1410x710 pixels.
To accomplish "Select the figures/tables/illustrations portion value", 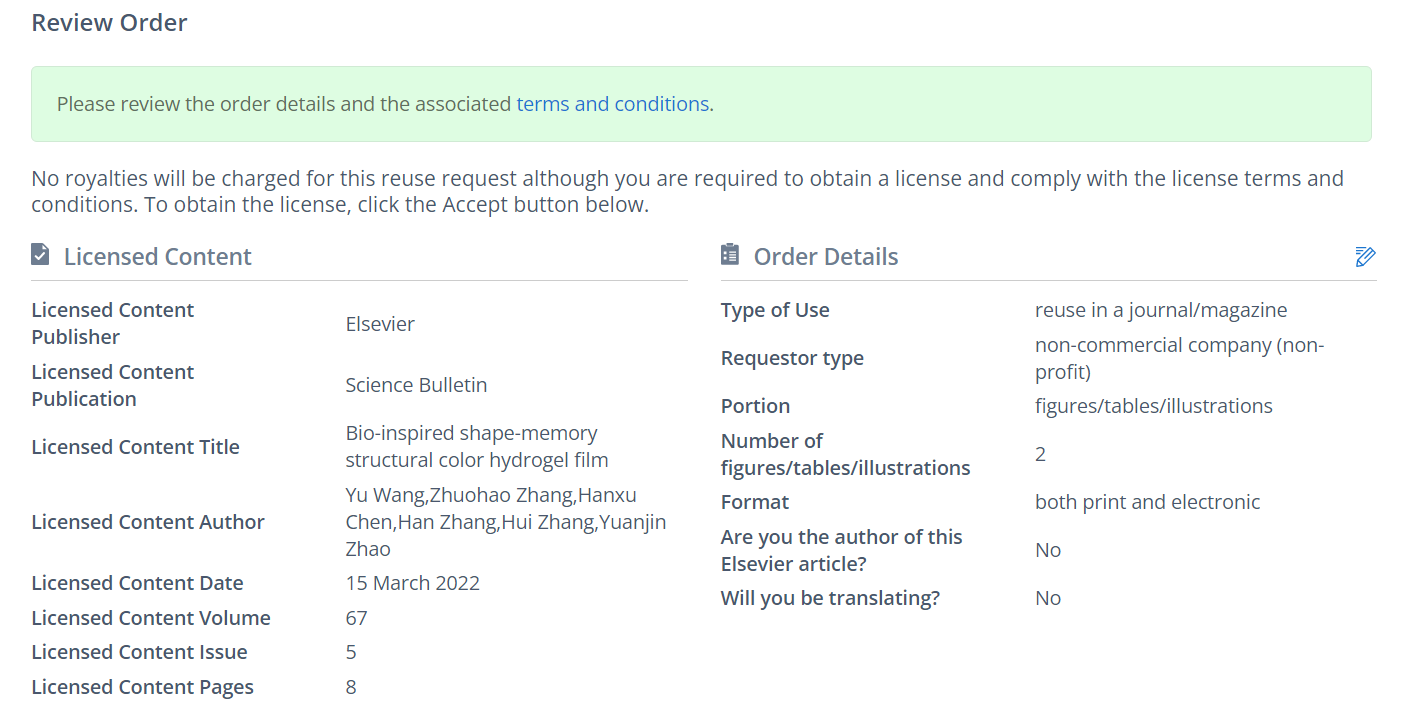I will click(x=1153, y=406).
